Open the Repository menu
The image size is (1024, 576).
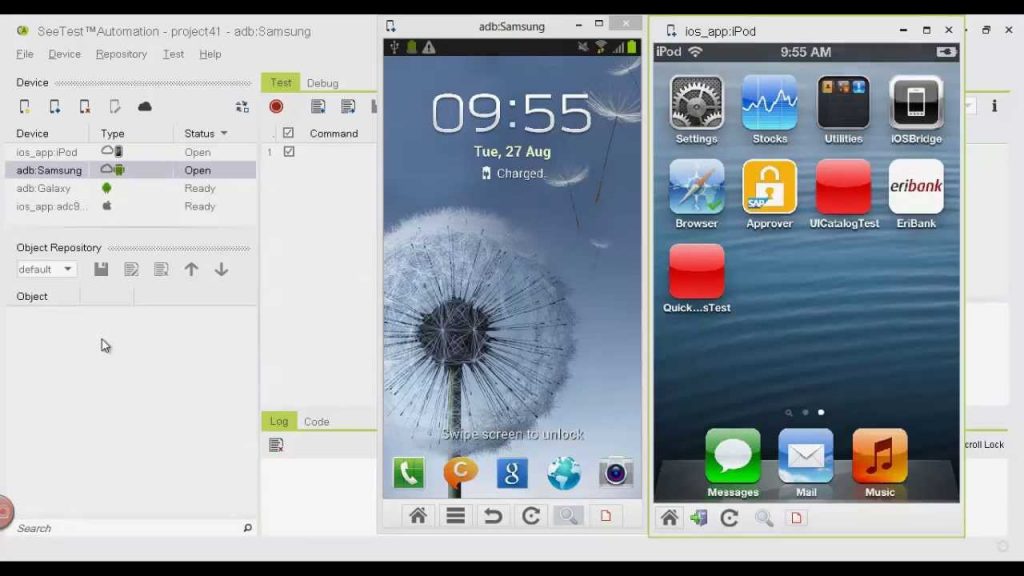coord(121,54)
